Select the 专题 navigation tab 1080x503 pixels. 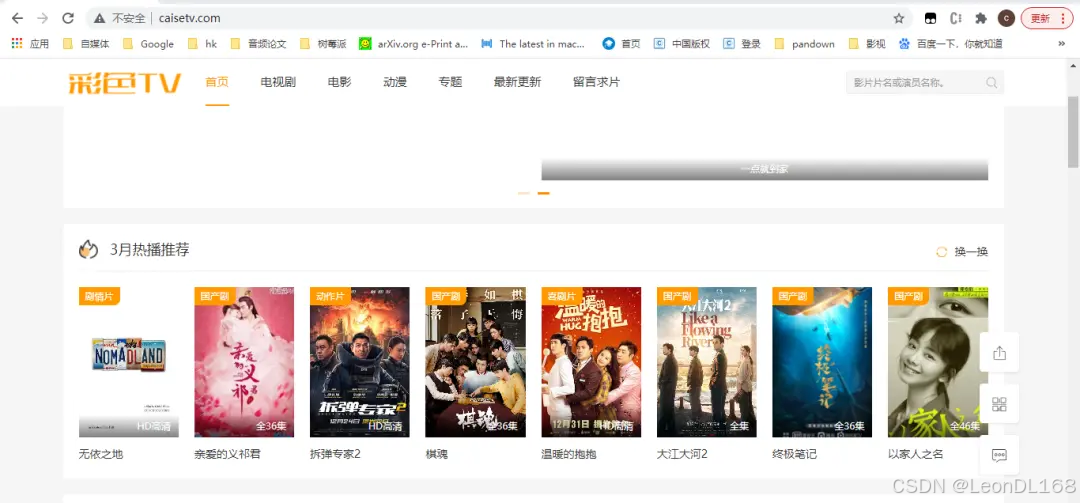click(x=450, y=82)
